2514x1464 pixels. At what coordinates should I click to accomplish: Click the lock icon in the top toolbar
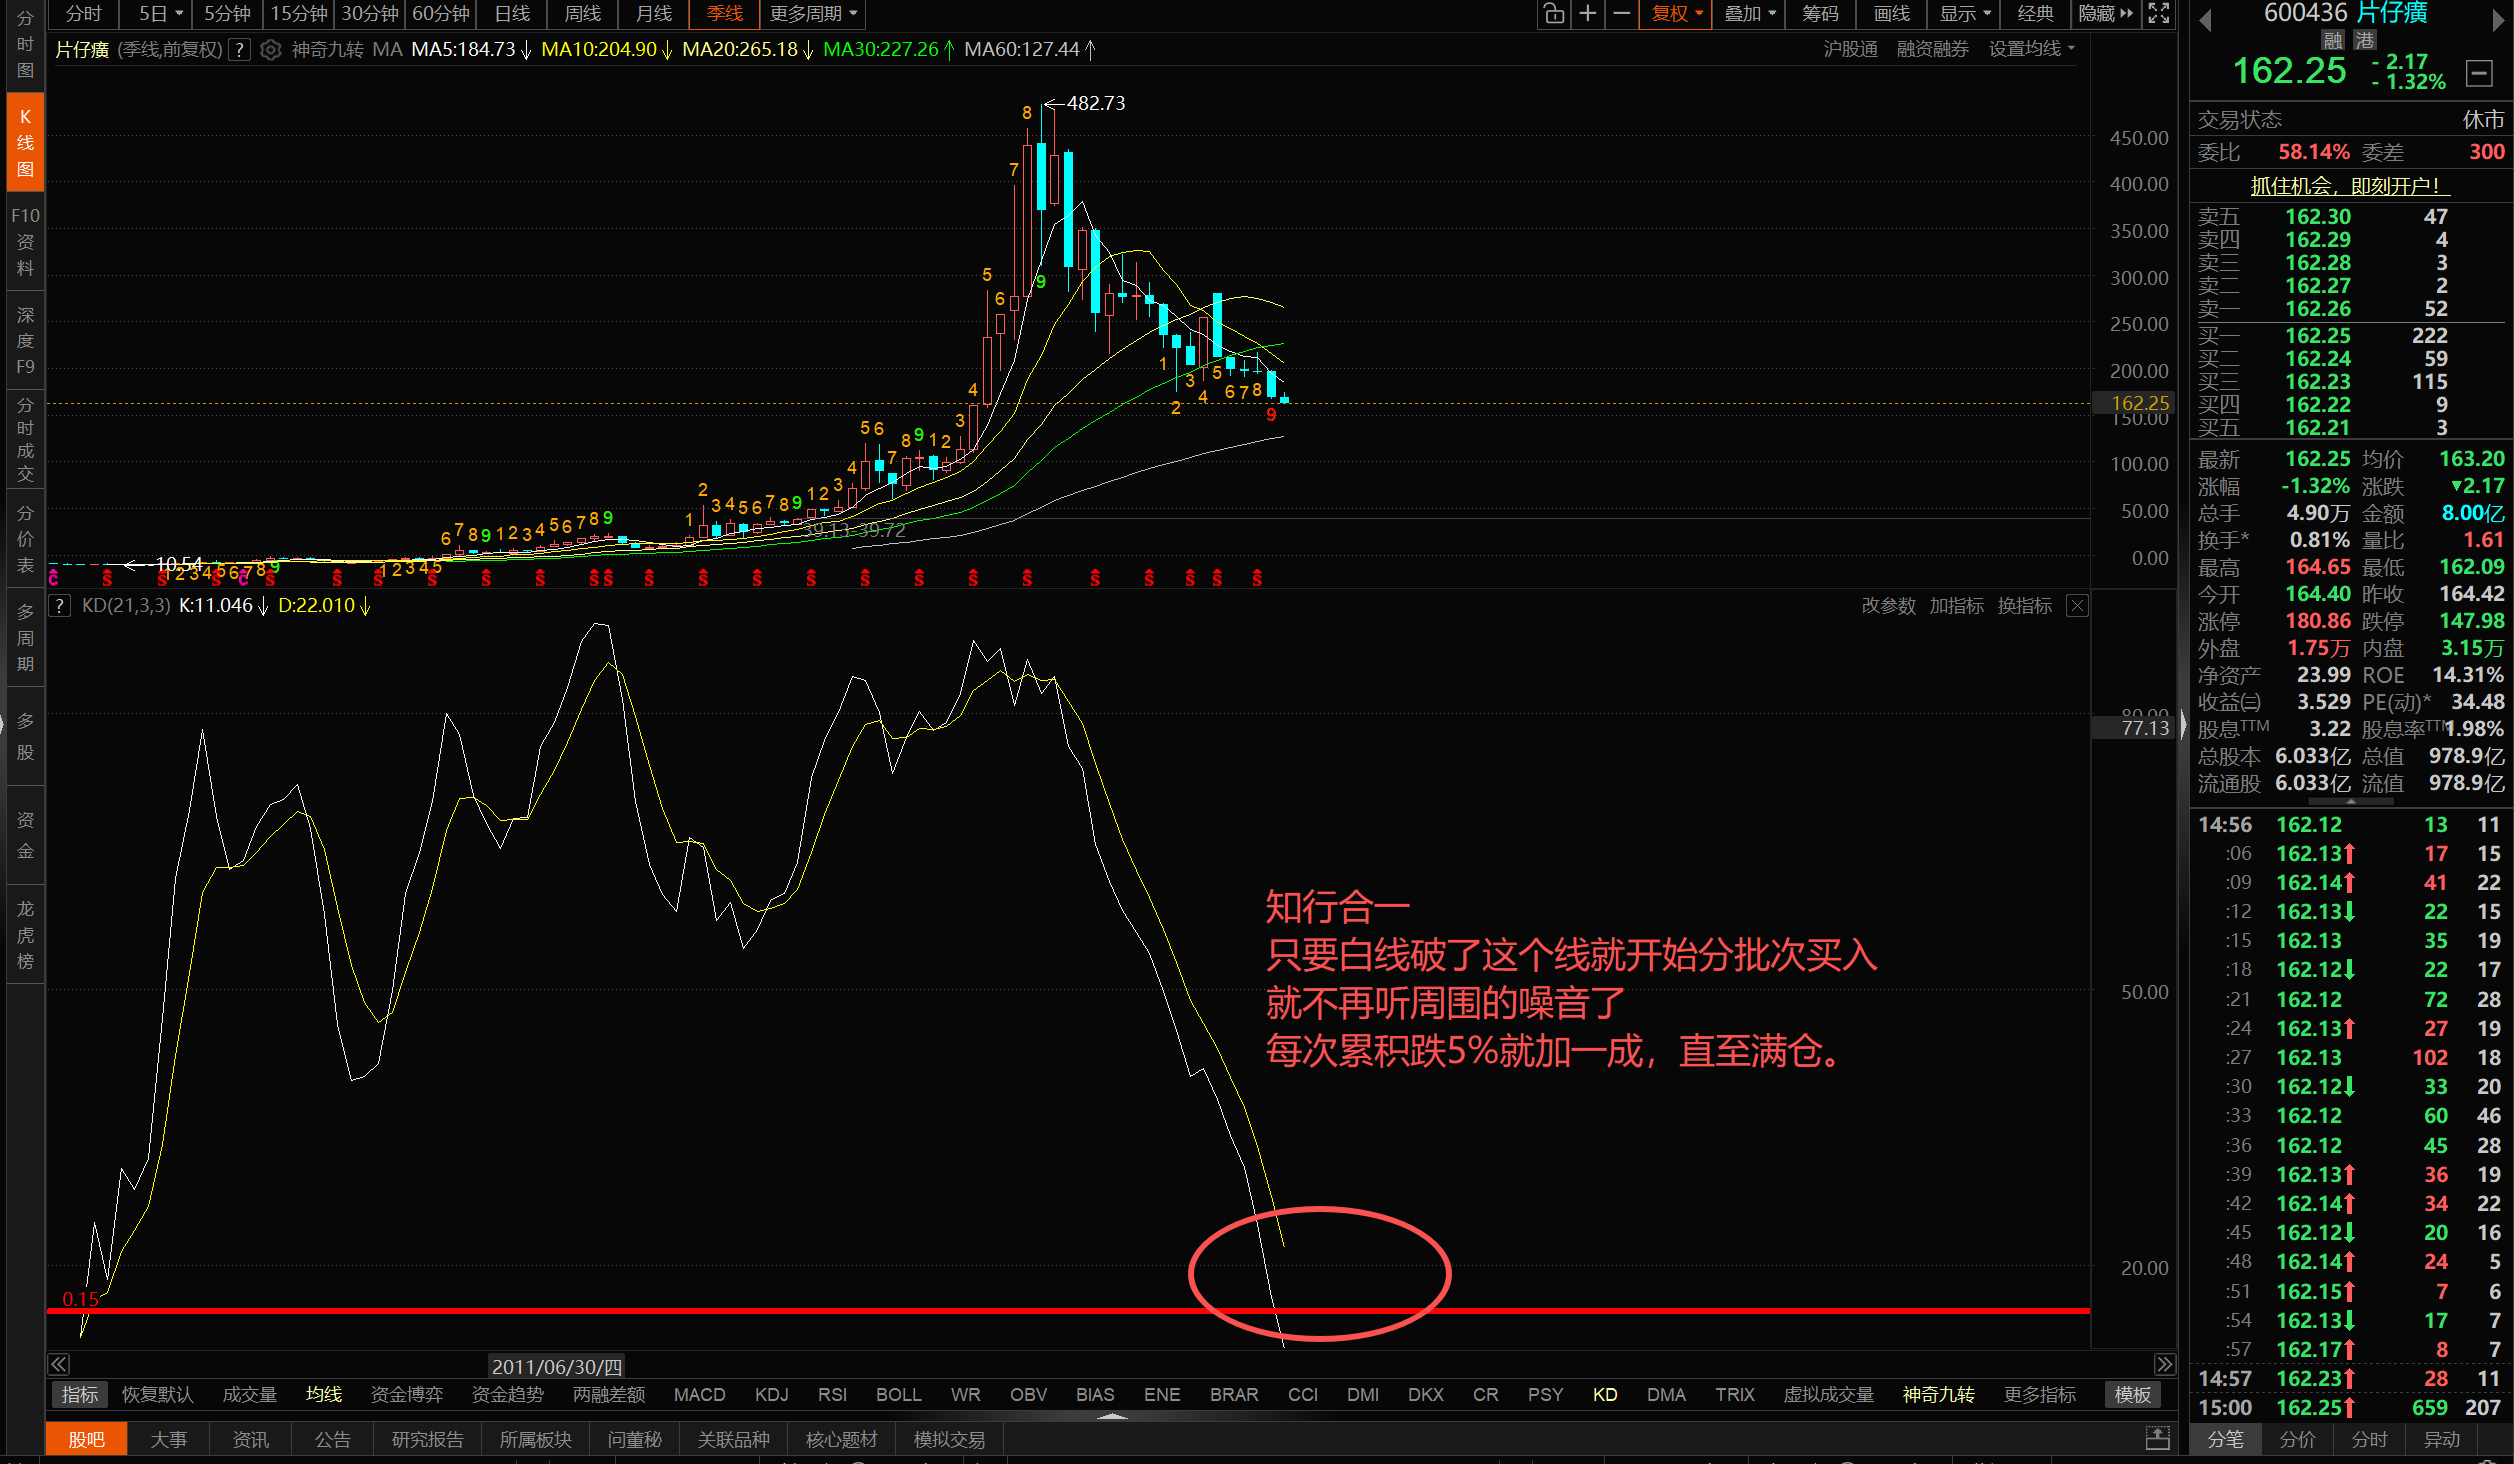(1553, 14)
